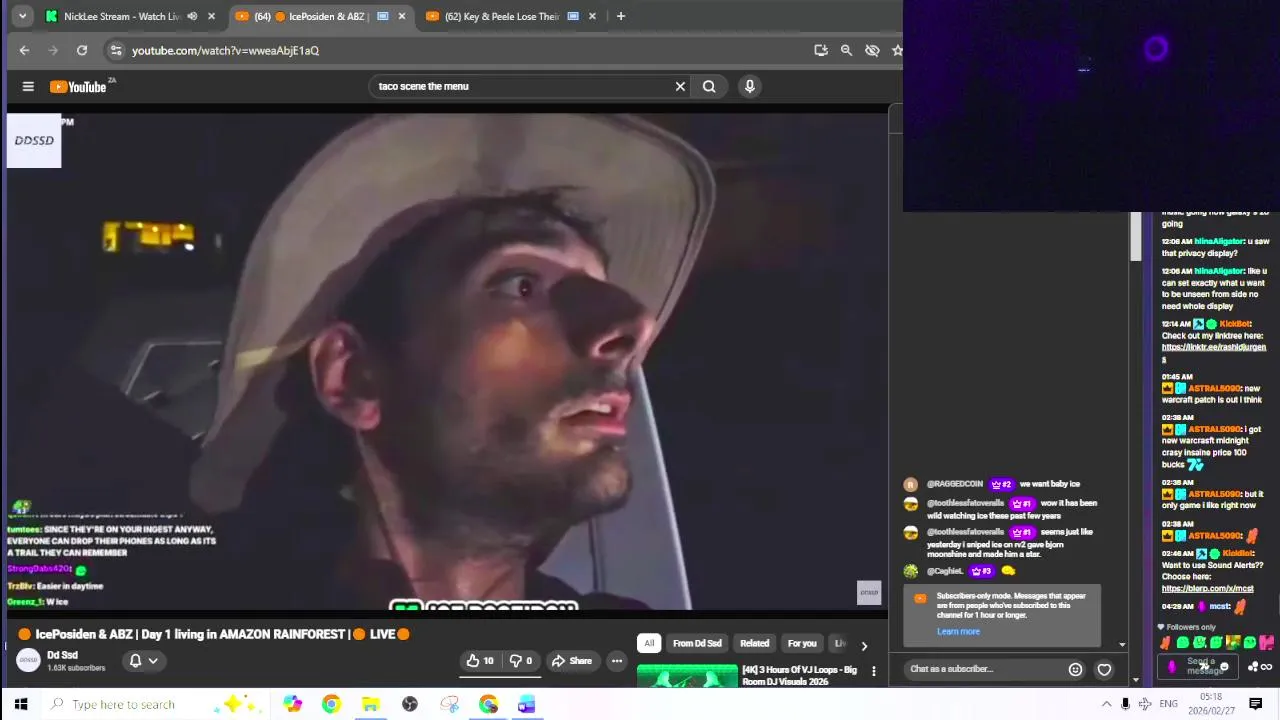Select the 'For you' chip

coord(802,643)
